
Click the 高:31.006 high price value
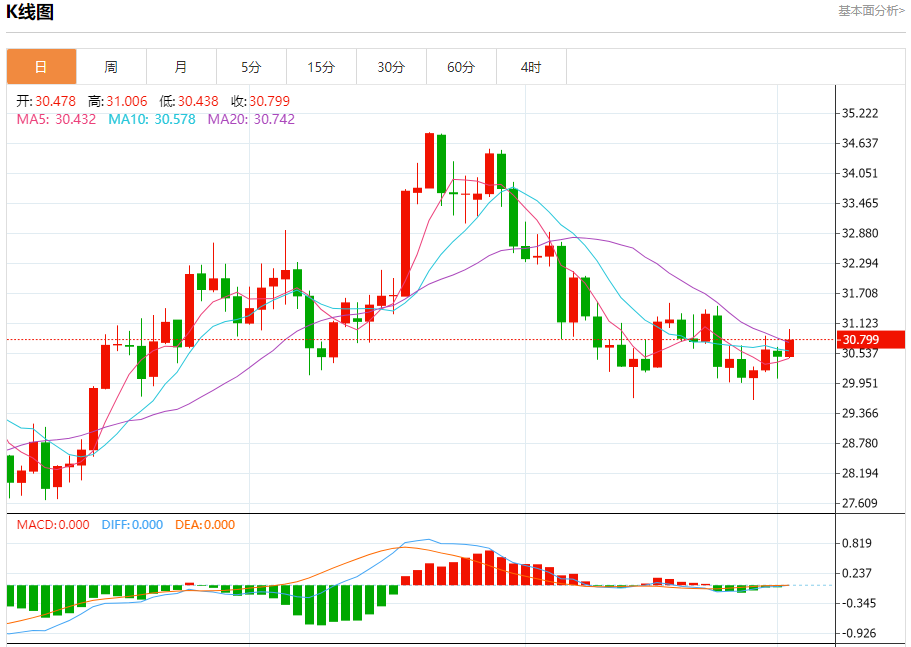tap(118, 101)
